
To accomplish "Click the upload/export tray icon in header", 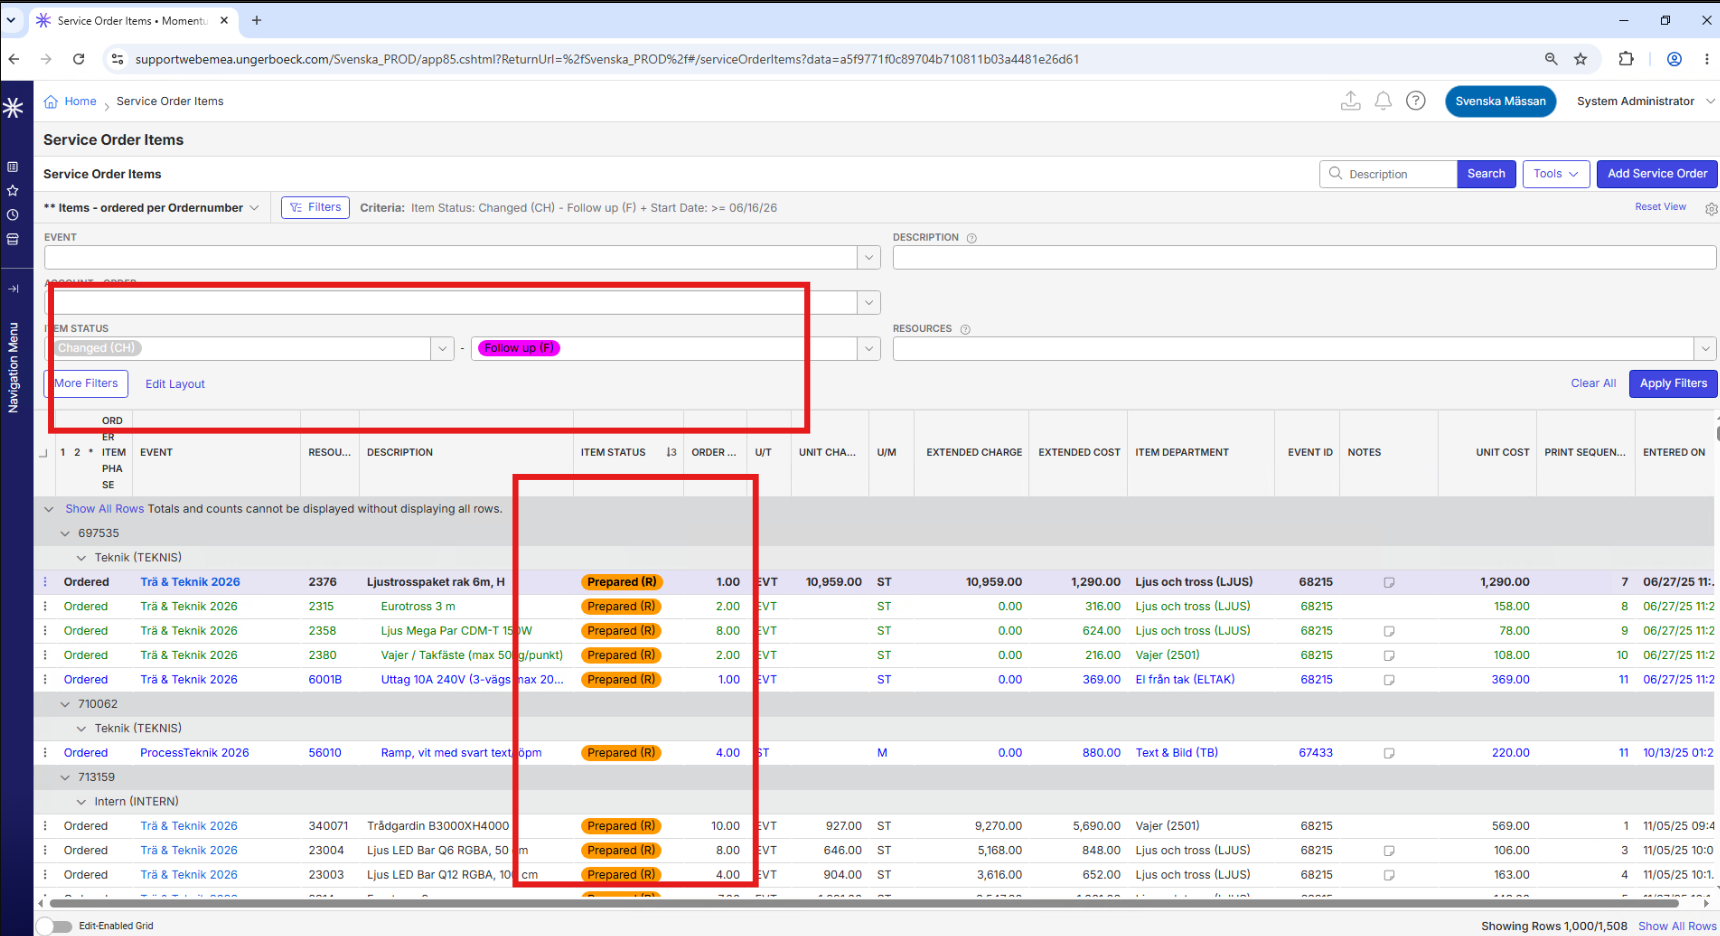I will pos(1351,101).
